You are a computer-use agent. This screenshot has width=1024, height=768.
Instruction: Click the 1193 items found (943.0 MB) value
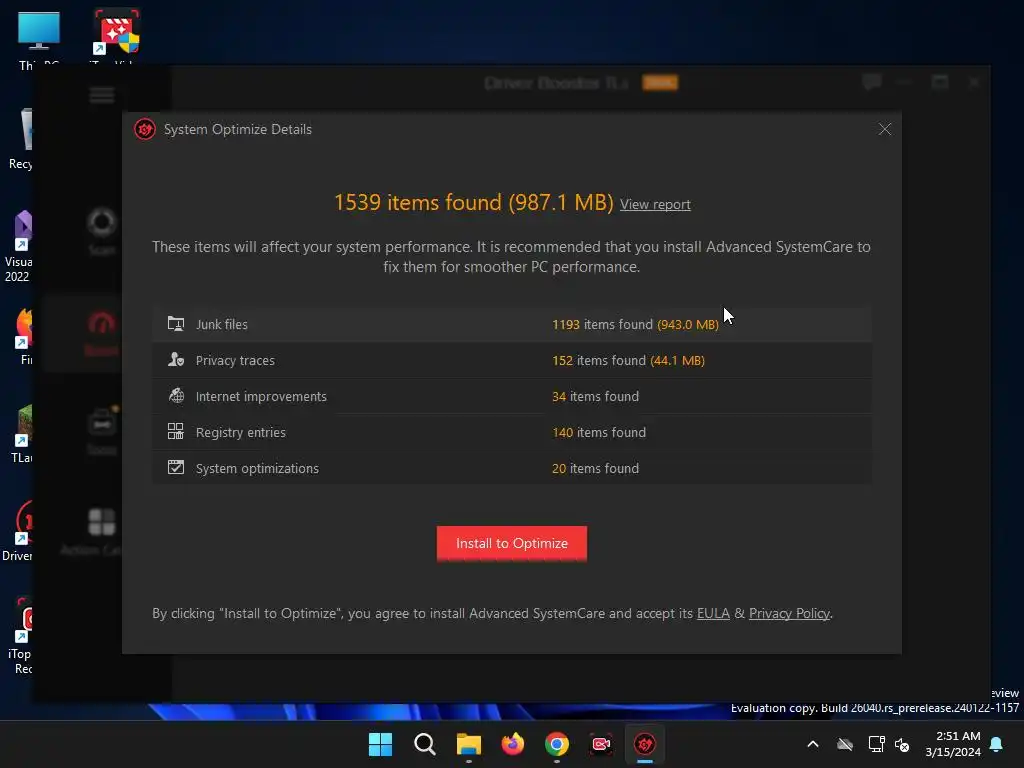coord(635,325)
